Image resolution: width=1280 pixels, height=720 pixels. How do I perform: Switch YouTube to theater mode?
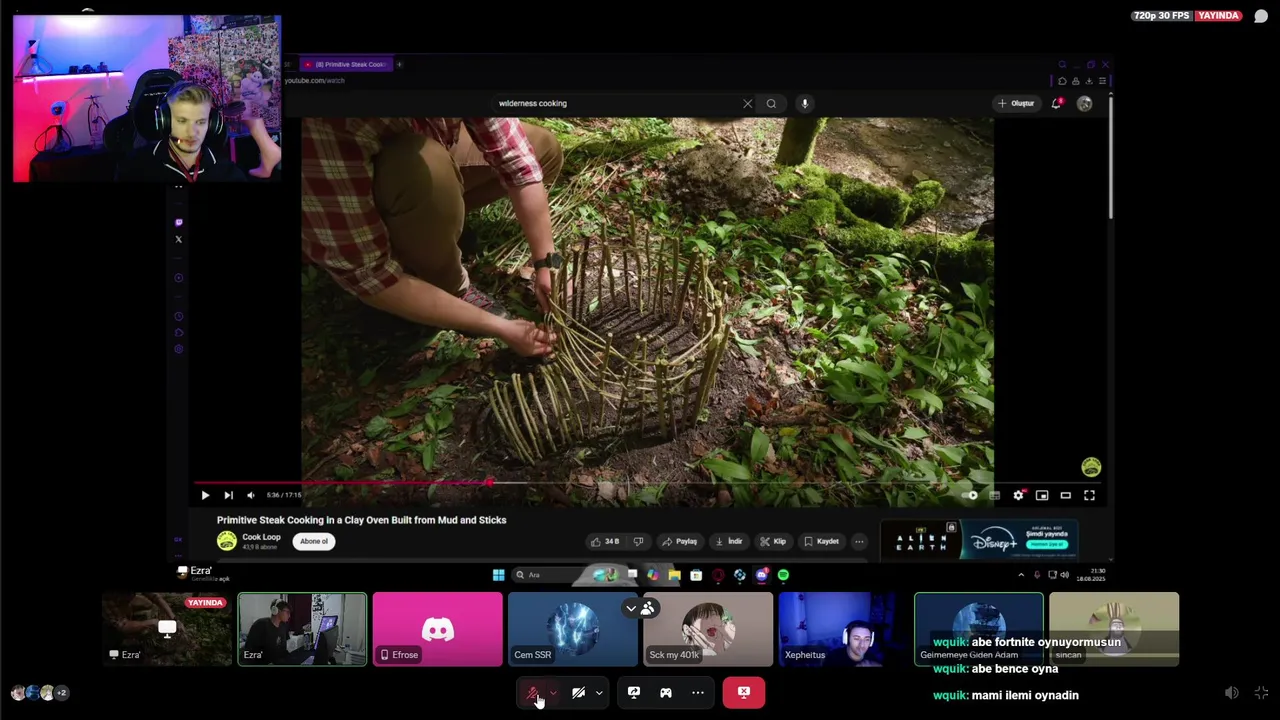pyautogui.click(x=1066, y=495)
